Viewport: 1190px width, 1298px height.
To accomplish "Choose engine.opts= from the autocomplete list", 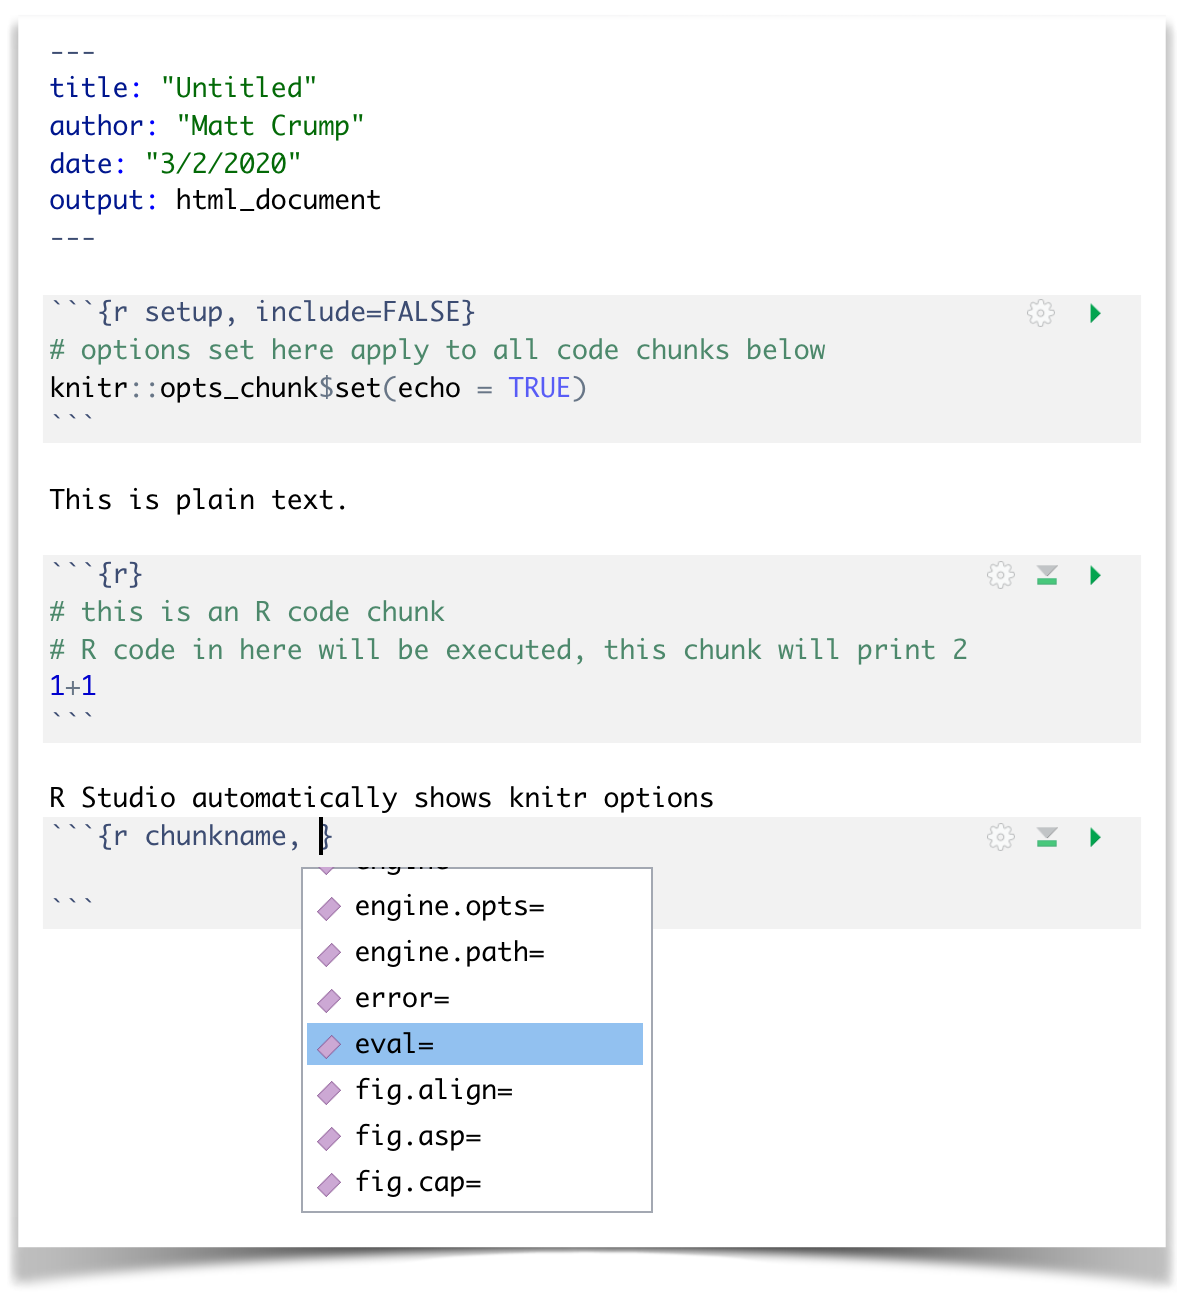I will pyautogui.click(x=475, y=907).
